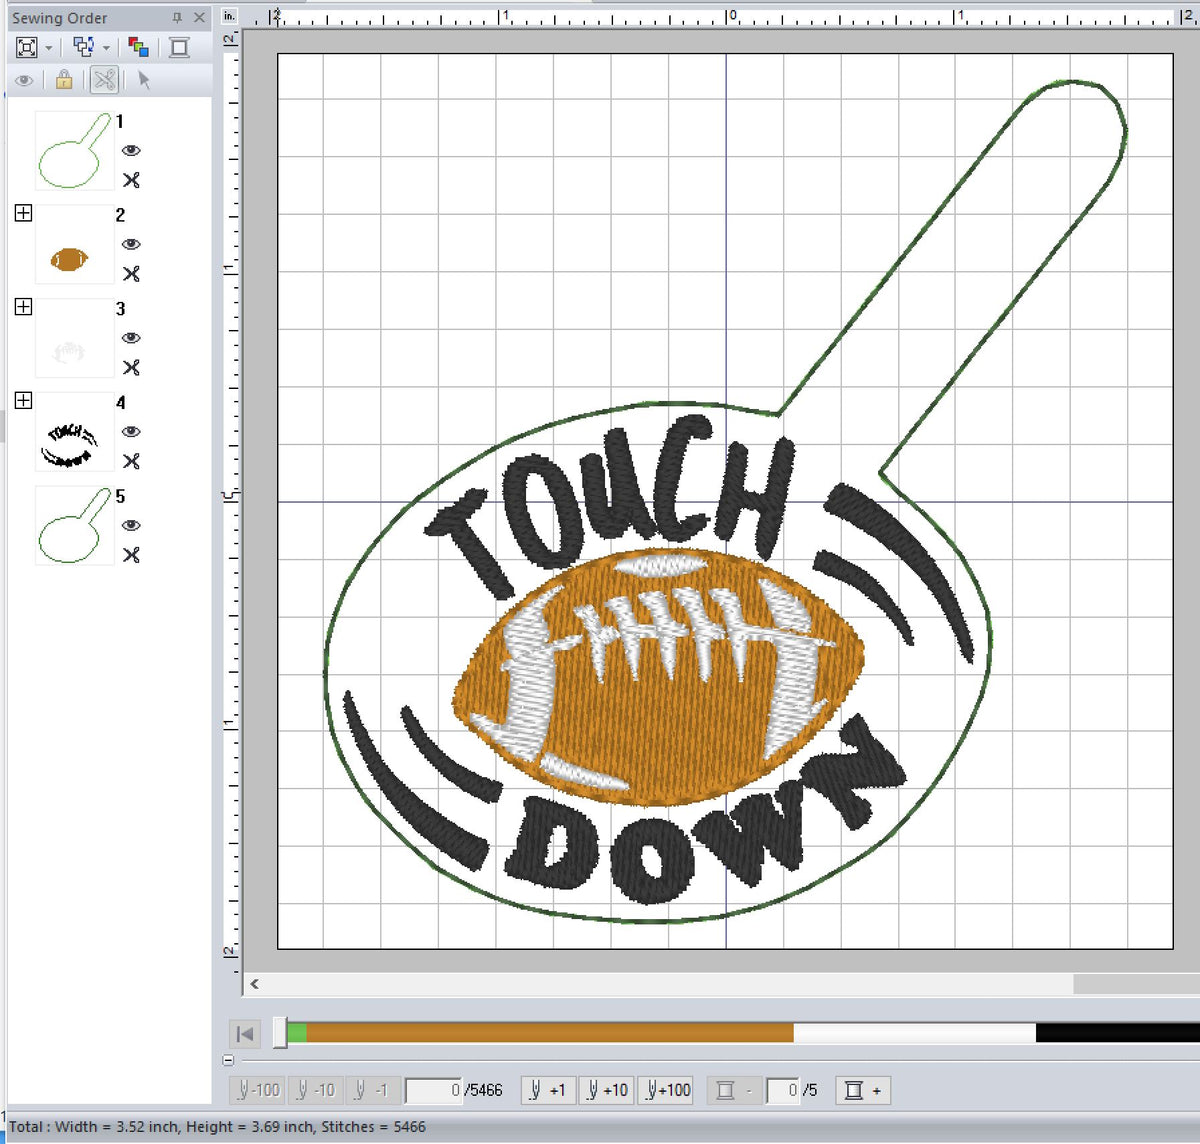
Task: Click the needle -1 stitch icon
Action: [x=372, y=1089]
